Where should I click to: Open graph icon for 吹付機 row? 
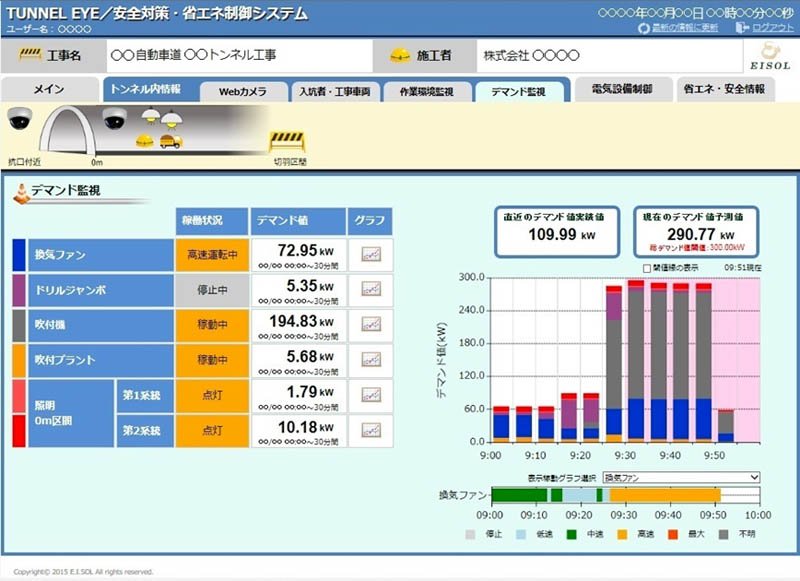(x=371, y=324)
